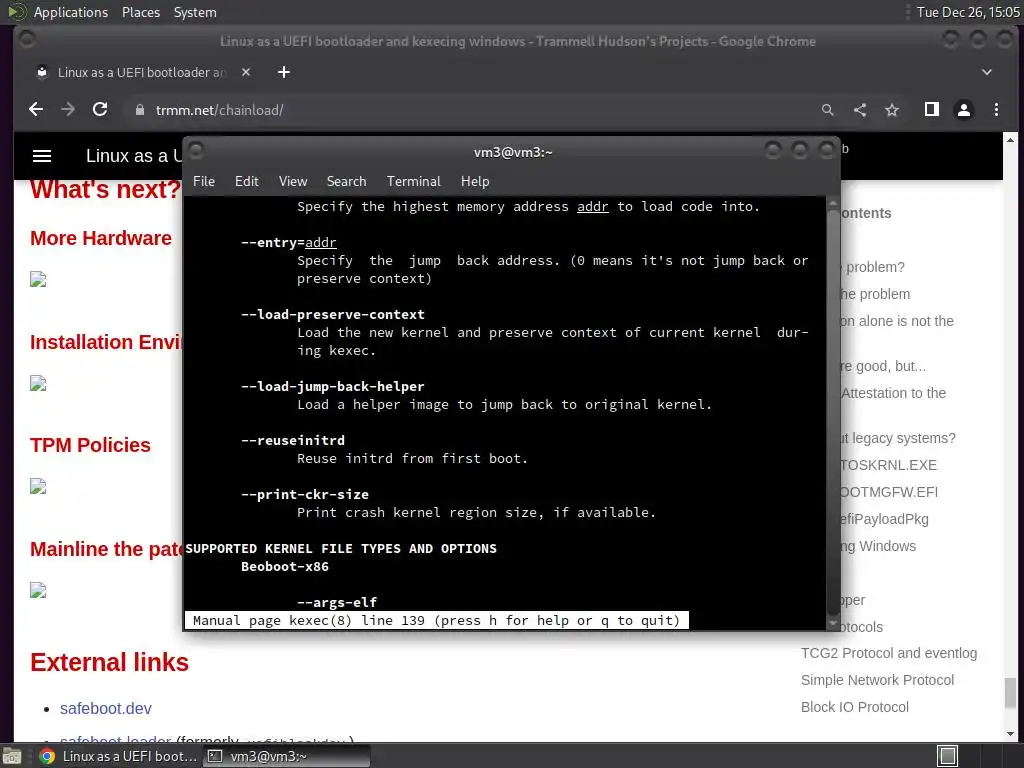The width and height of the screenshot is (1024, 768).
Task: Click the Chrome page scrollbar thumb
Action: coord(1010,692)
